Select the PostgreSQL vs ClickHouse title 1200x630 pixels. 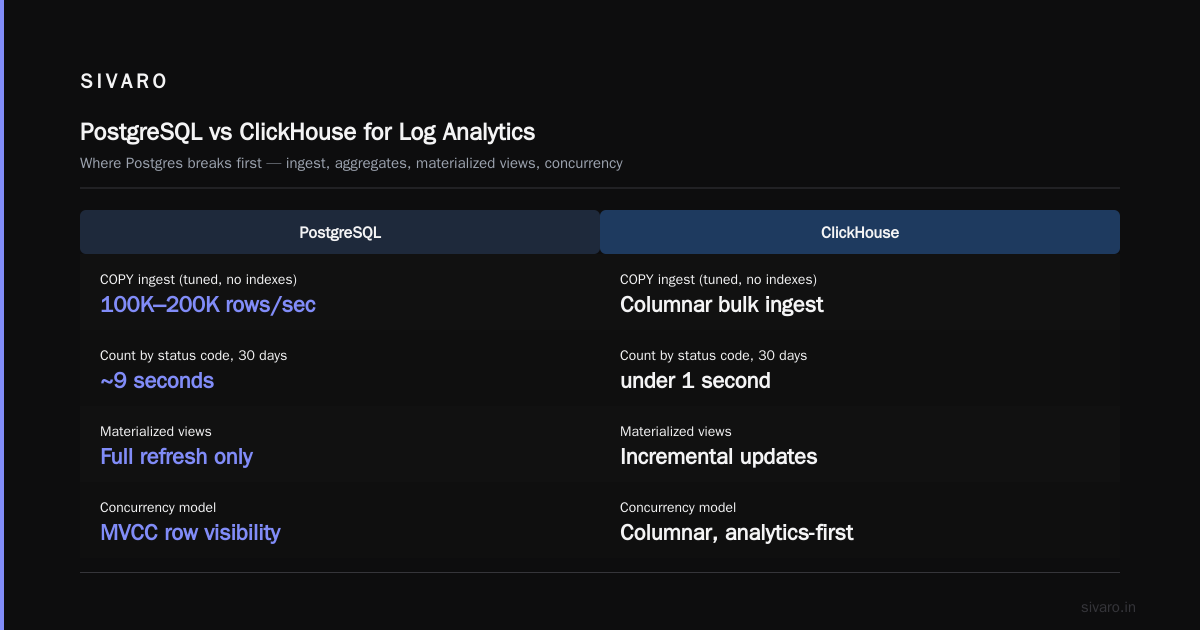307,131
